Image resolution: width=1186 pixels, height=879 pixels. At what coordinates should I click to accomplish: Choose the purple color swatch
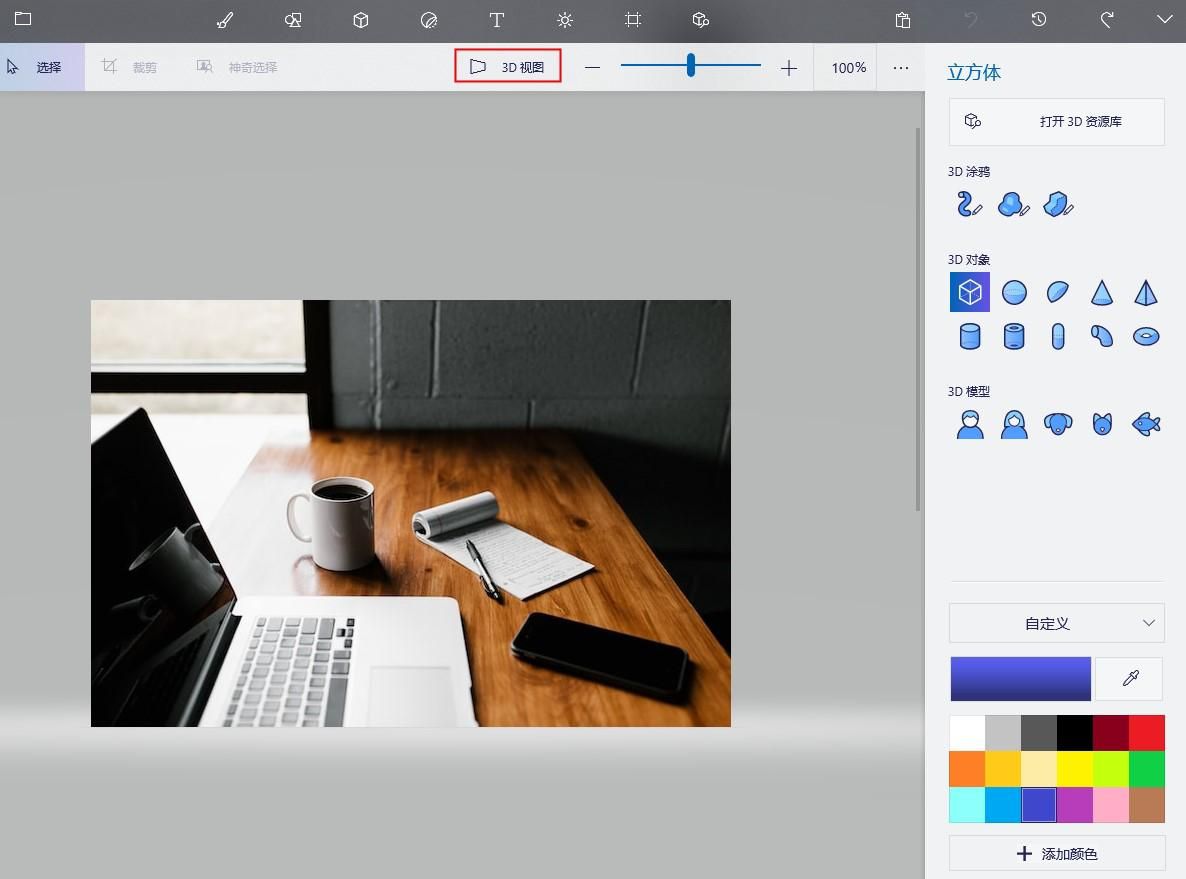pyautogui.click(x=1075, y=804)
